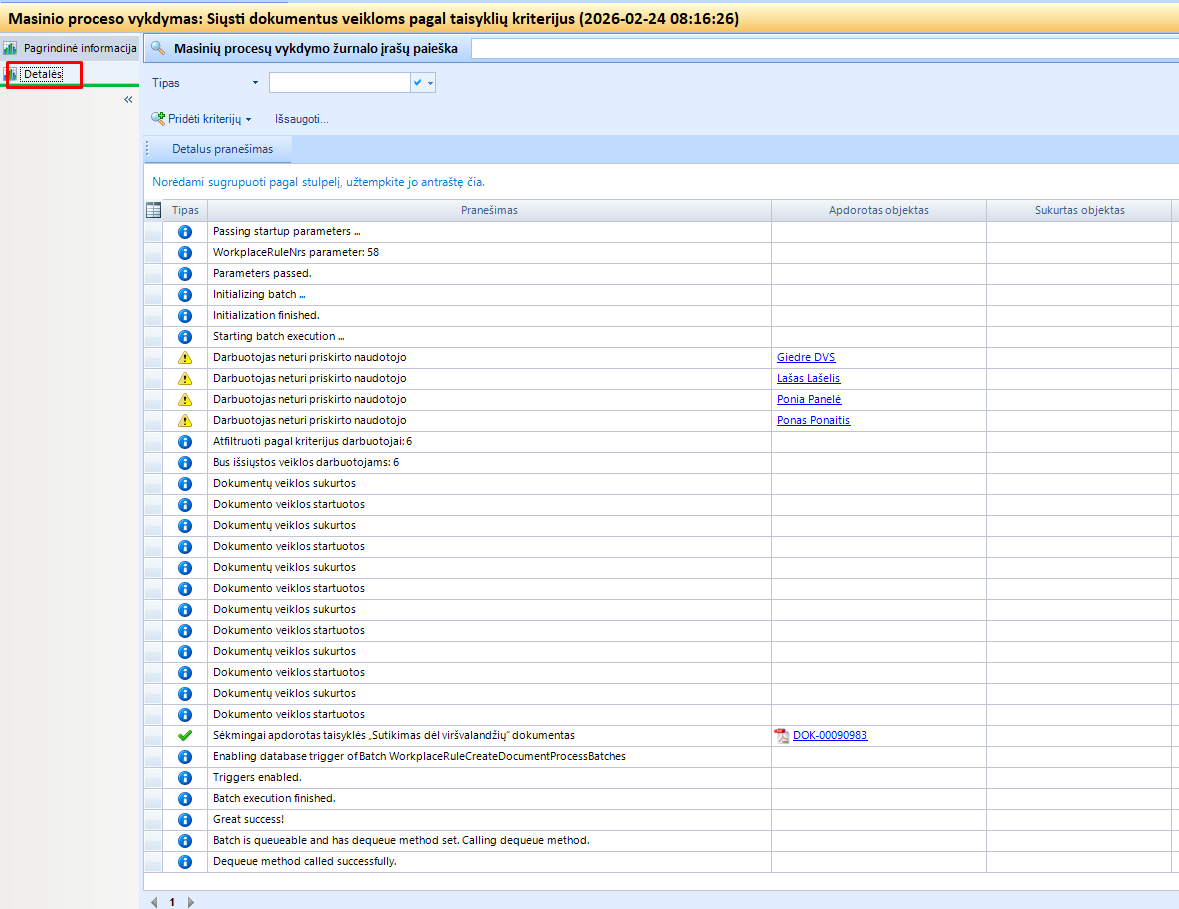Screen dimensions: 1179x909
Task: Open the Ponas Ponaitis employee link
Action: (813, 421)
